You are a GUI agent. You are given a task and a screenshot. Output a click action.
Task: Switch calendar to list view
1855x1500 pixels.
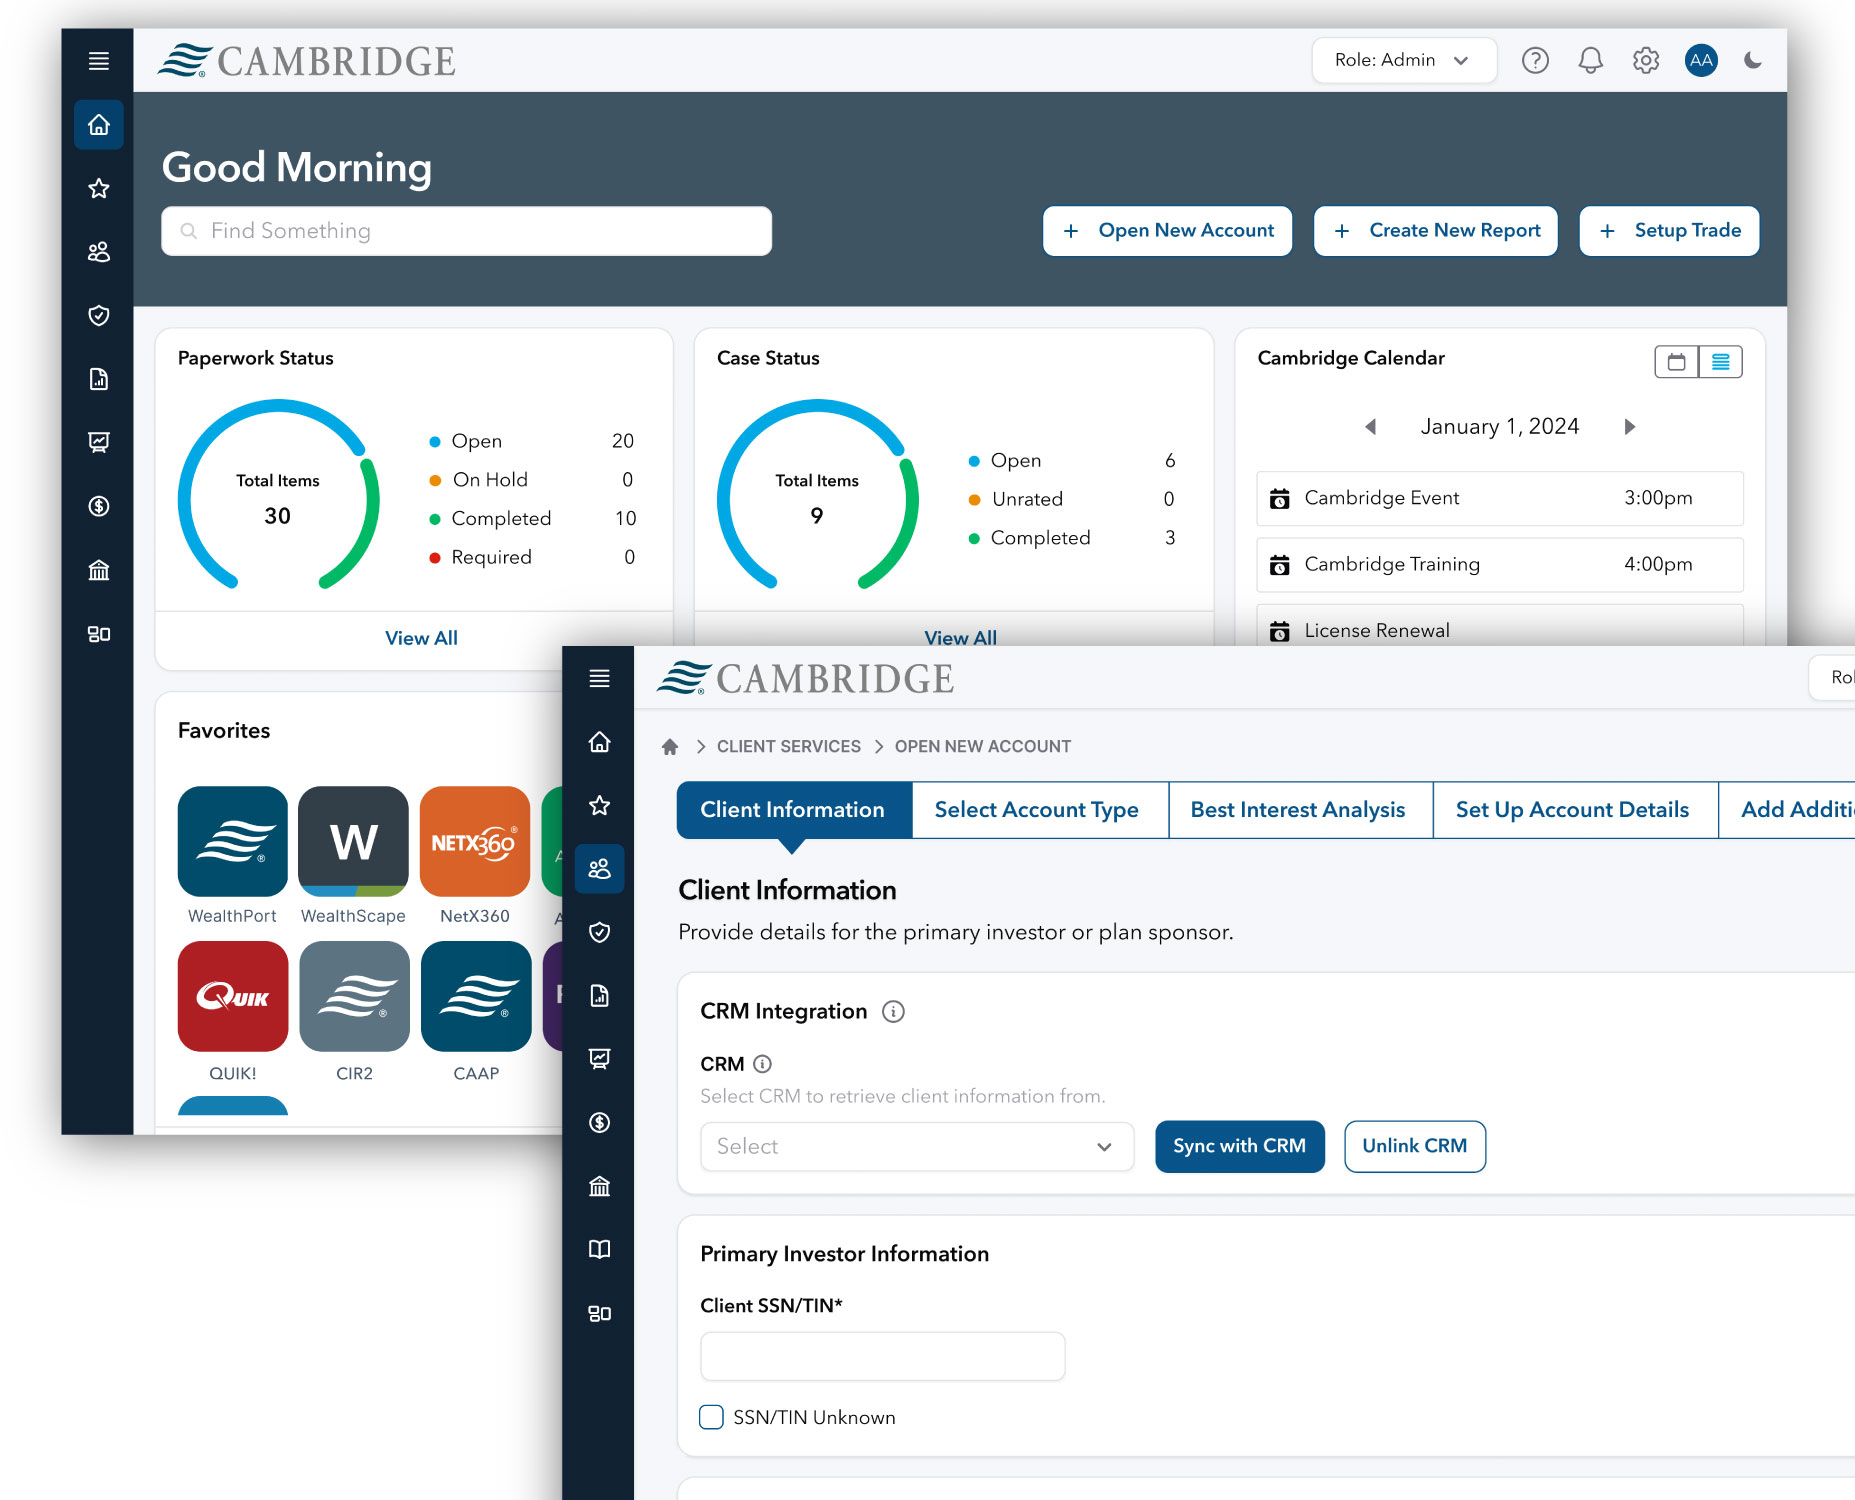(1721, 362)
